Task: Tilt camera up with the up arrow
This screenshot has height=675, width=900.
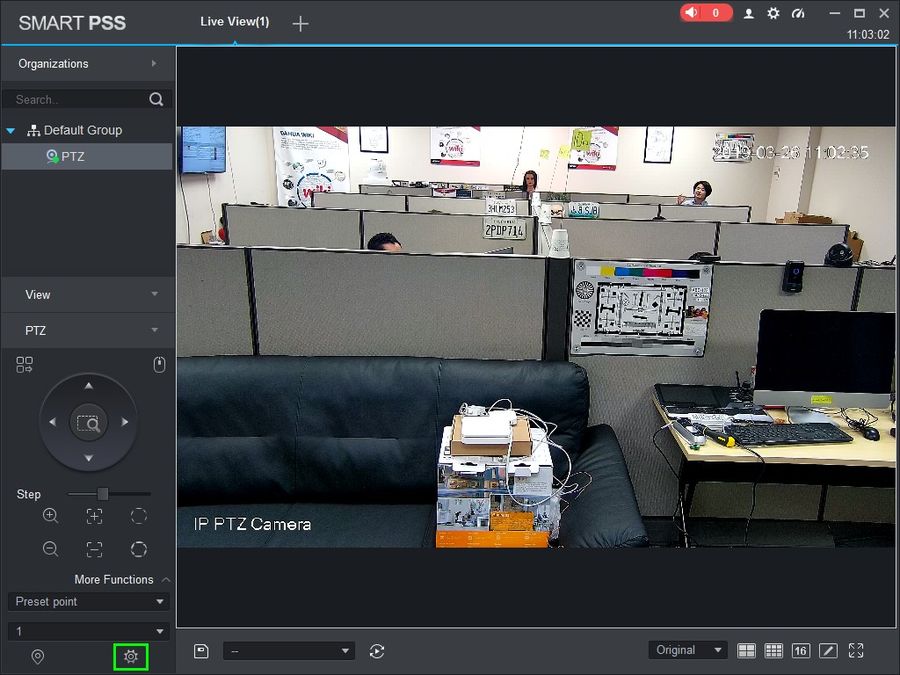Action: coord(88,386)
